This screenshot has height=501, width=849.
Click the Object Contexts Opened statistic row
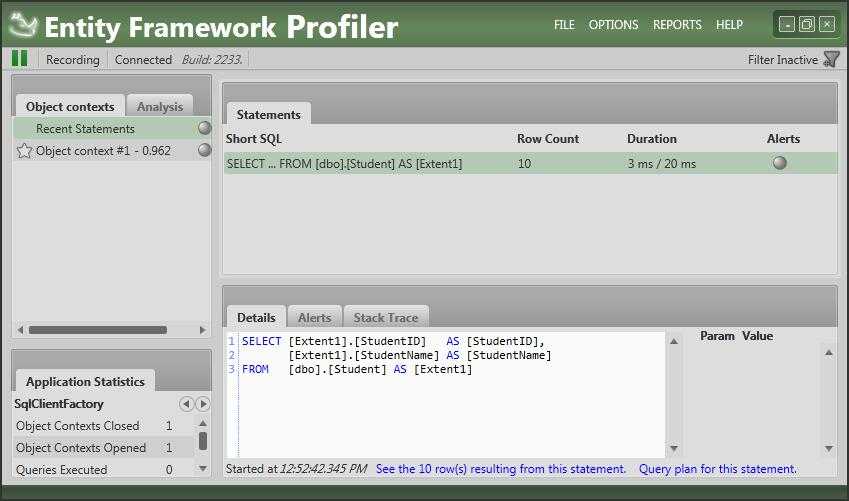tap(103, 448)
